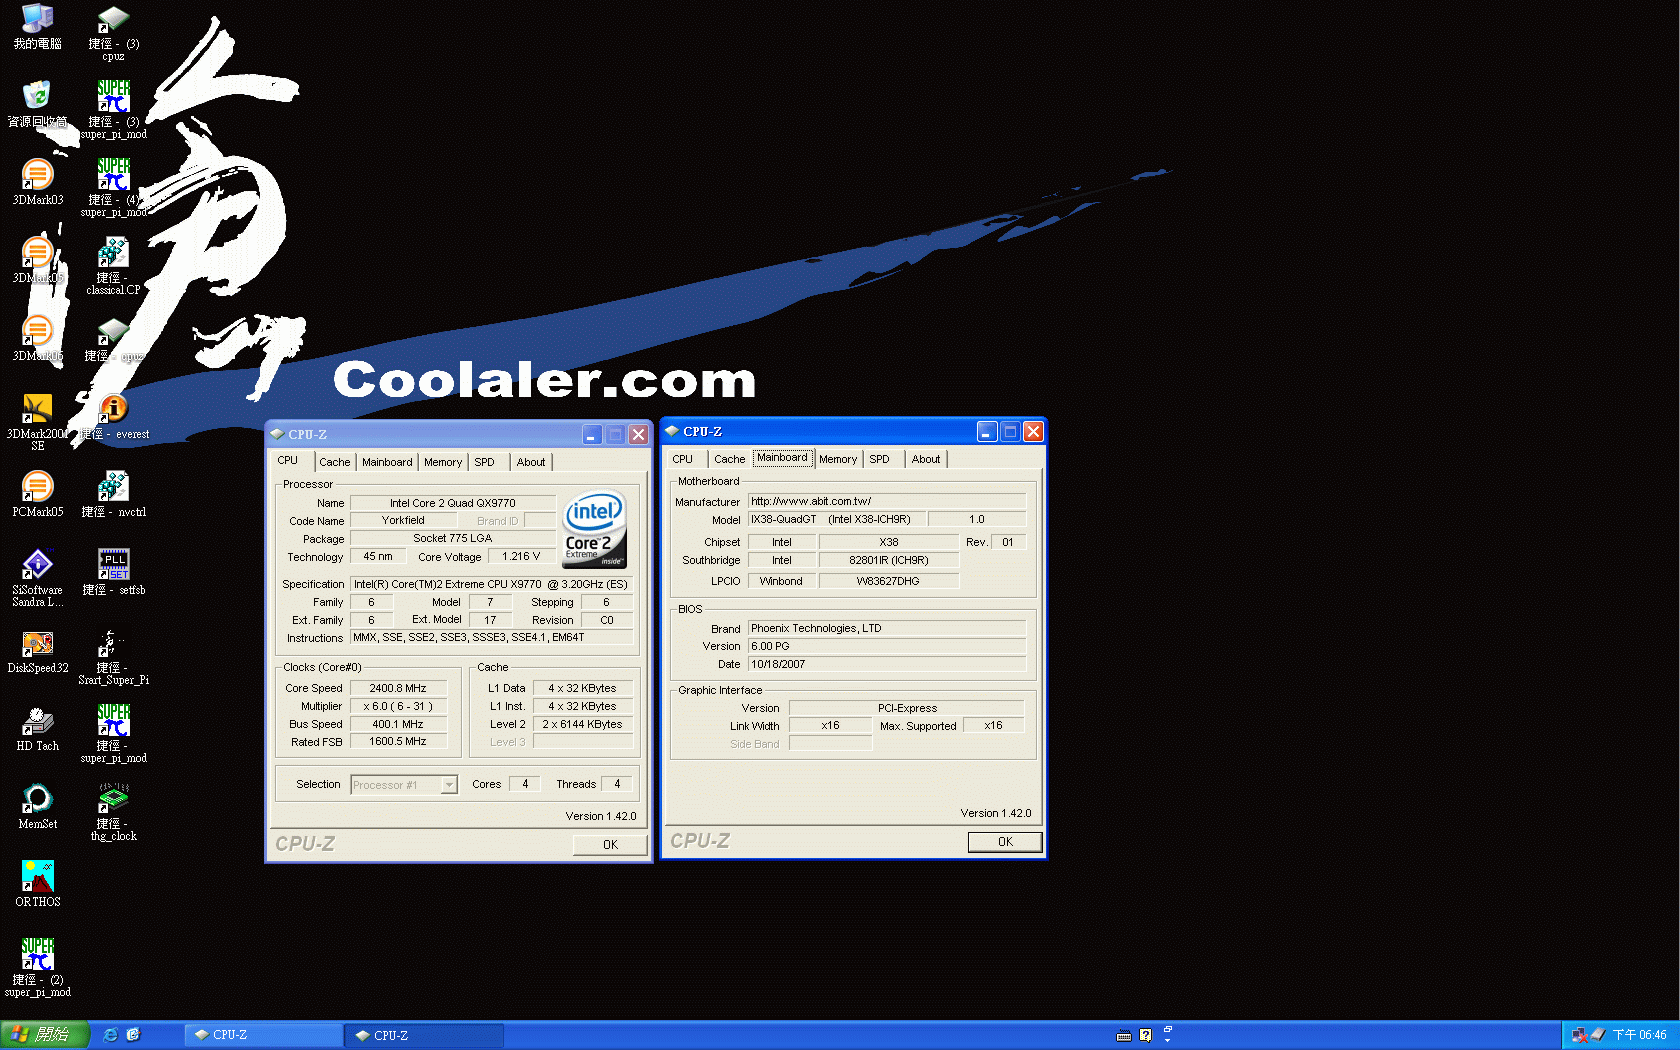The width and height of the screenshot is (1680, 1050).
Task: Open the 捷徑 - (3) cpuz shortcut
Action: (113, 32)
